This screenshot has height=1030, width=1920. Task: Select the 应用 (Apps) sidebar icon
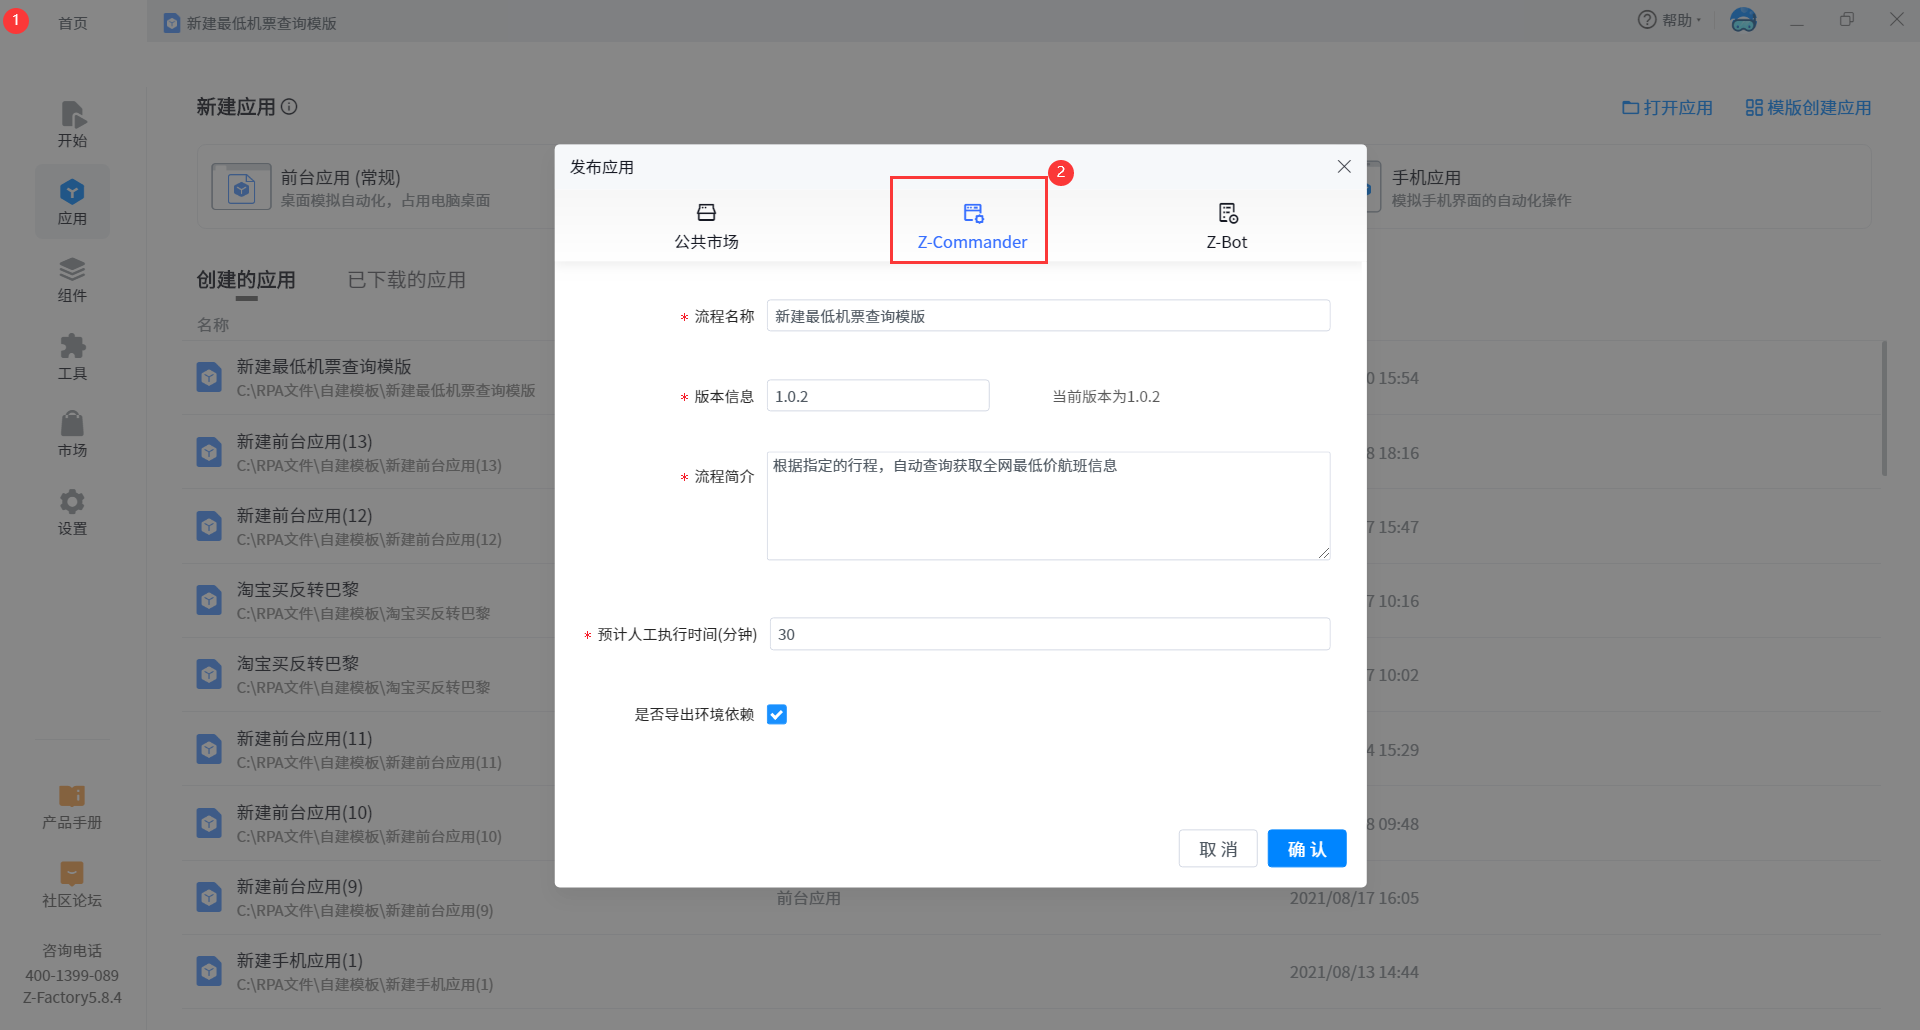click(x=72, y=201)
